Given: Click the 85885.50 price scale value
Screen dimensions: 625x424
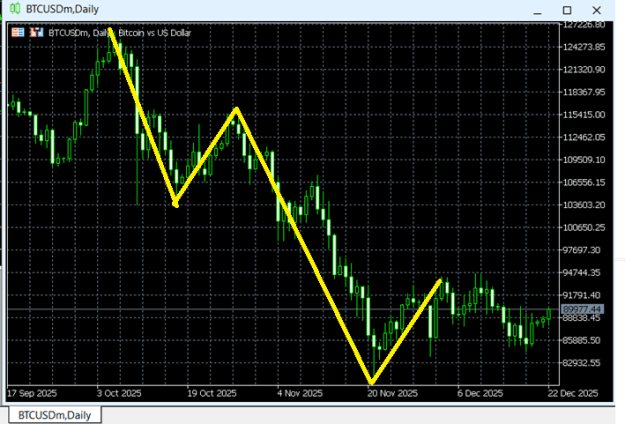Looking at the screenshot, I should (584, 340).
